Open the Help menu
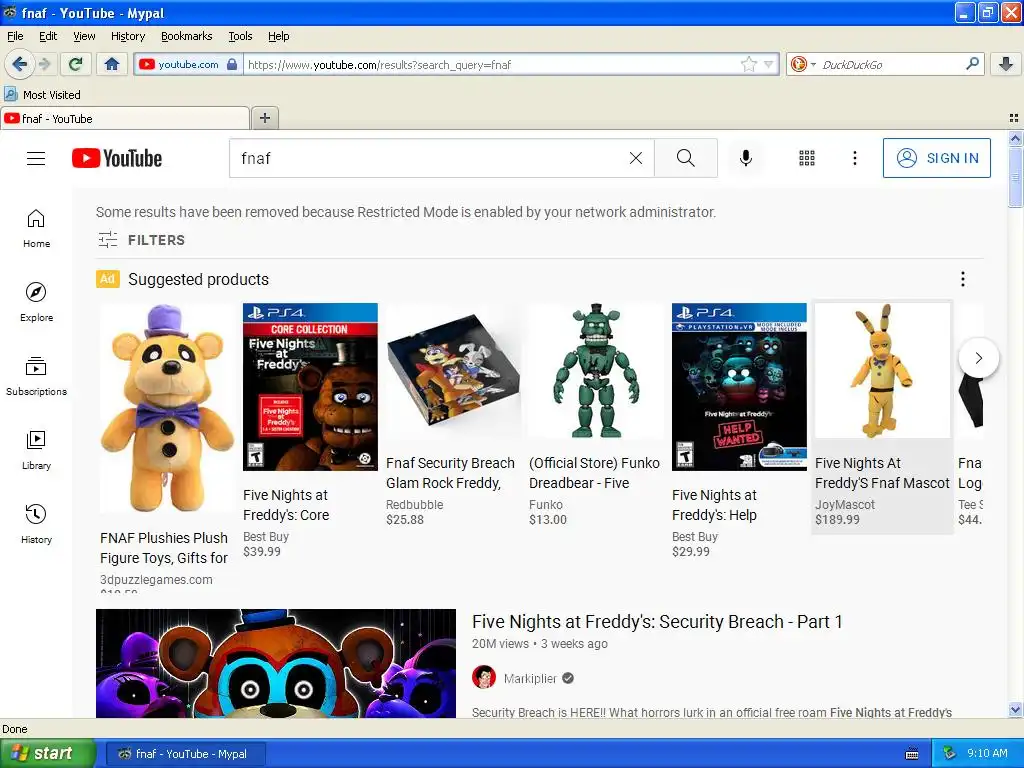 278,36
